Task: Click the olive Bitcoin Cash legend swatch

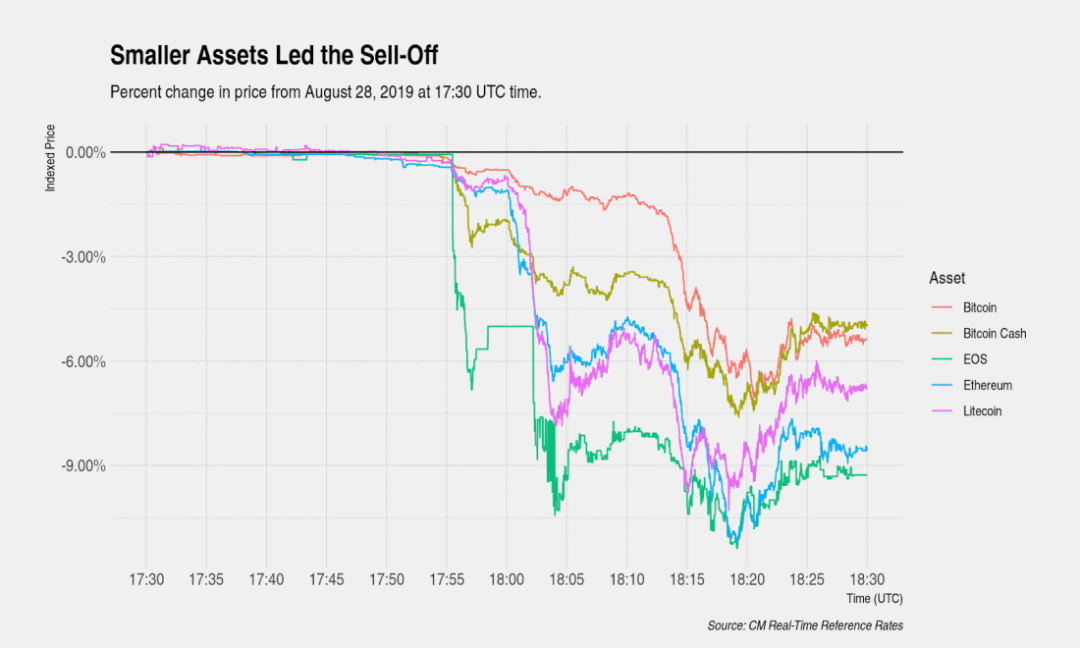Action: point(942,334)
